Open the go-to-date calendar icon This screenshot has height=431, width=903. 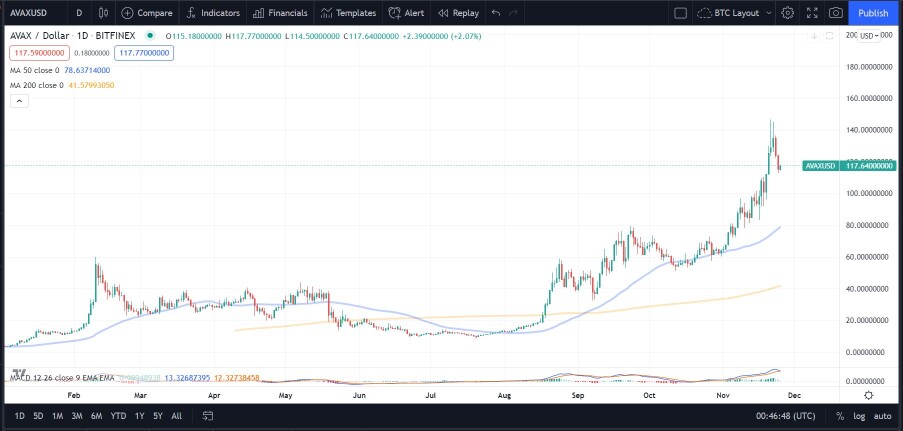(x=208, y=415)
